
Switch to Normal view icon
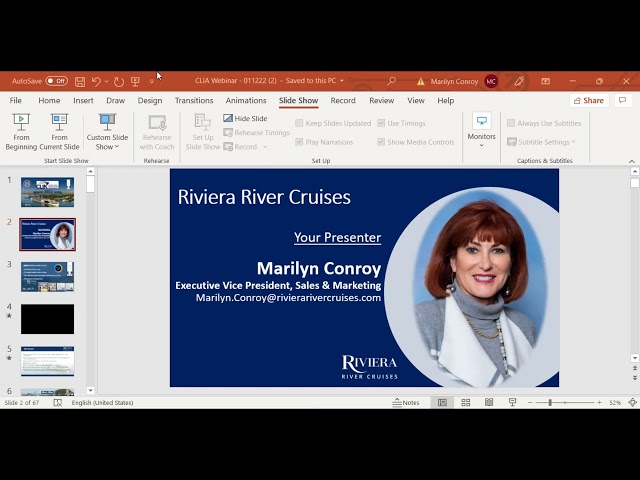442,403
